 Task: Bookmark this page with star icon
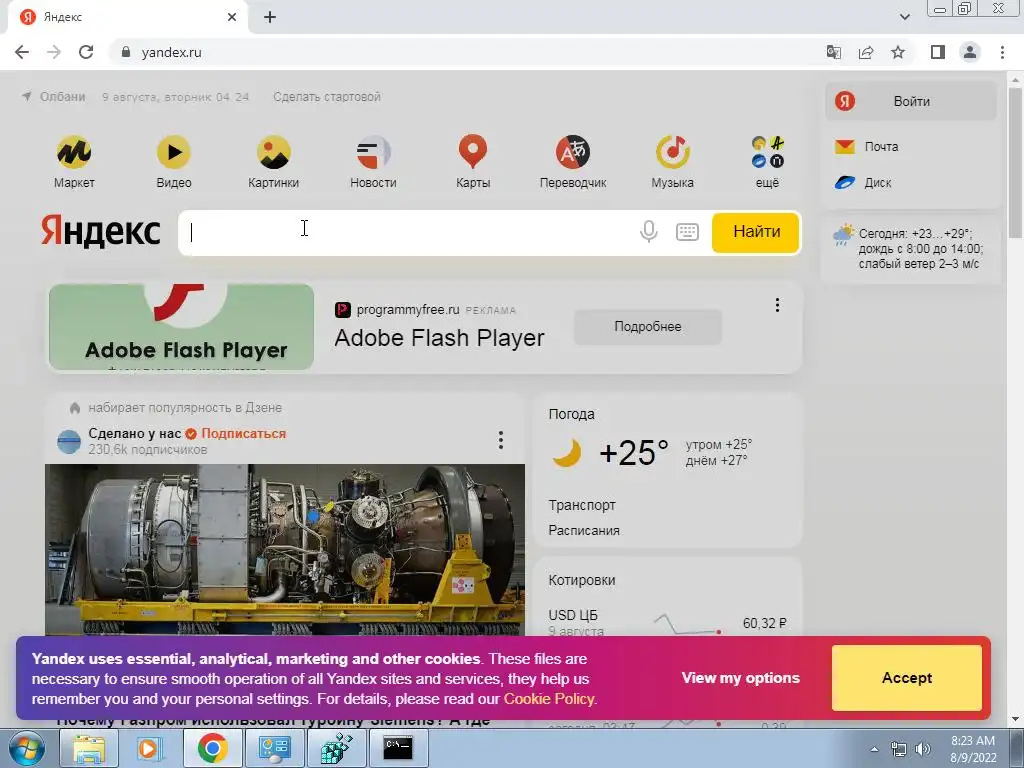[898, 52]
